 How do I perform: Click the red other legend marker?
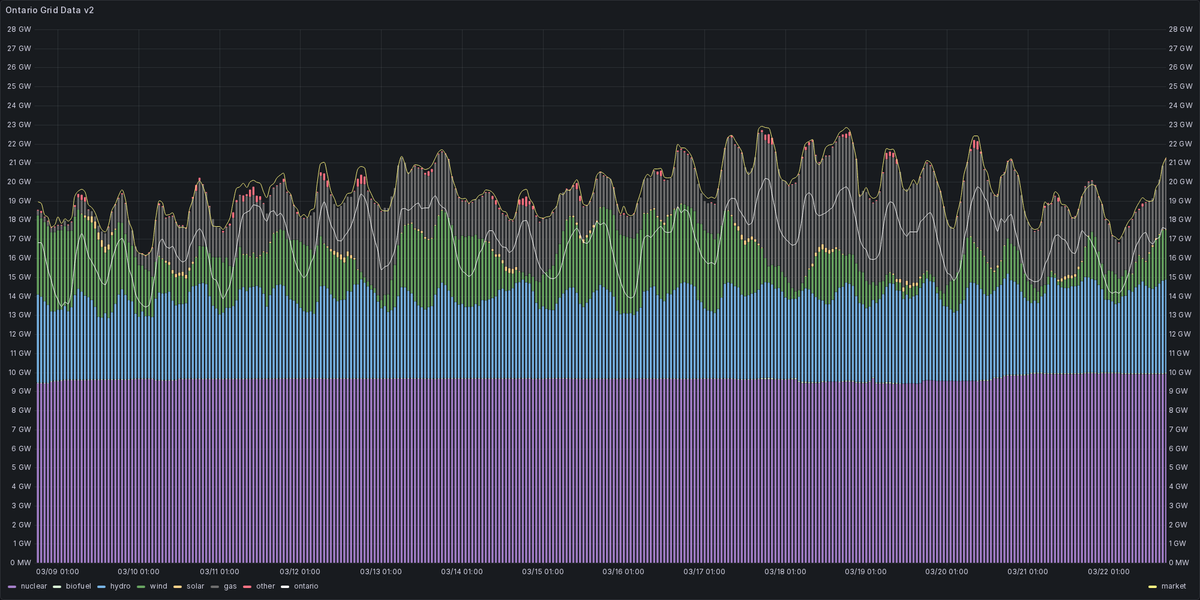pyautogui.click(x=247, y=586)
